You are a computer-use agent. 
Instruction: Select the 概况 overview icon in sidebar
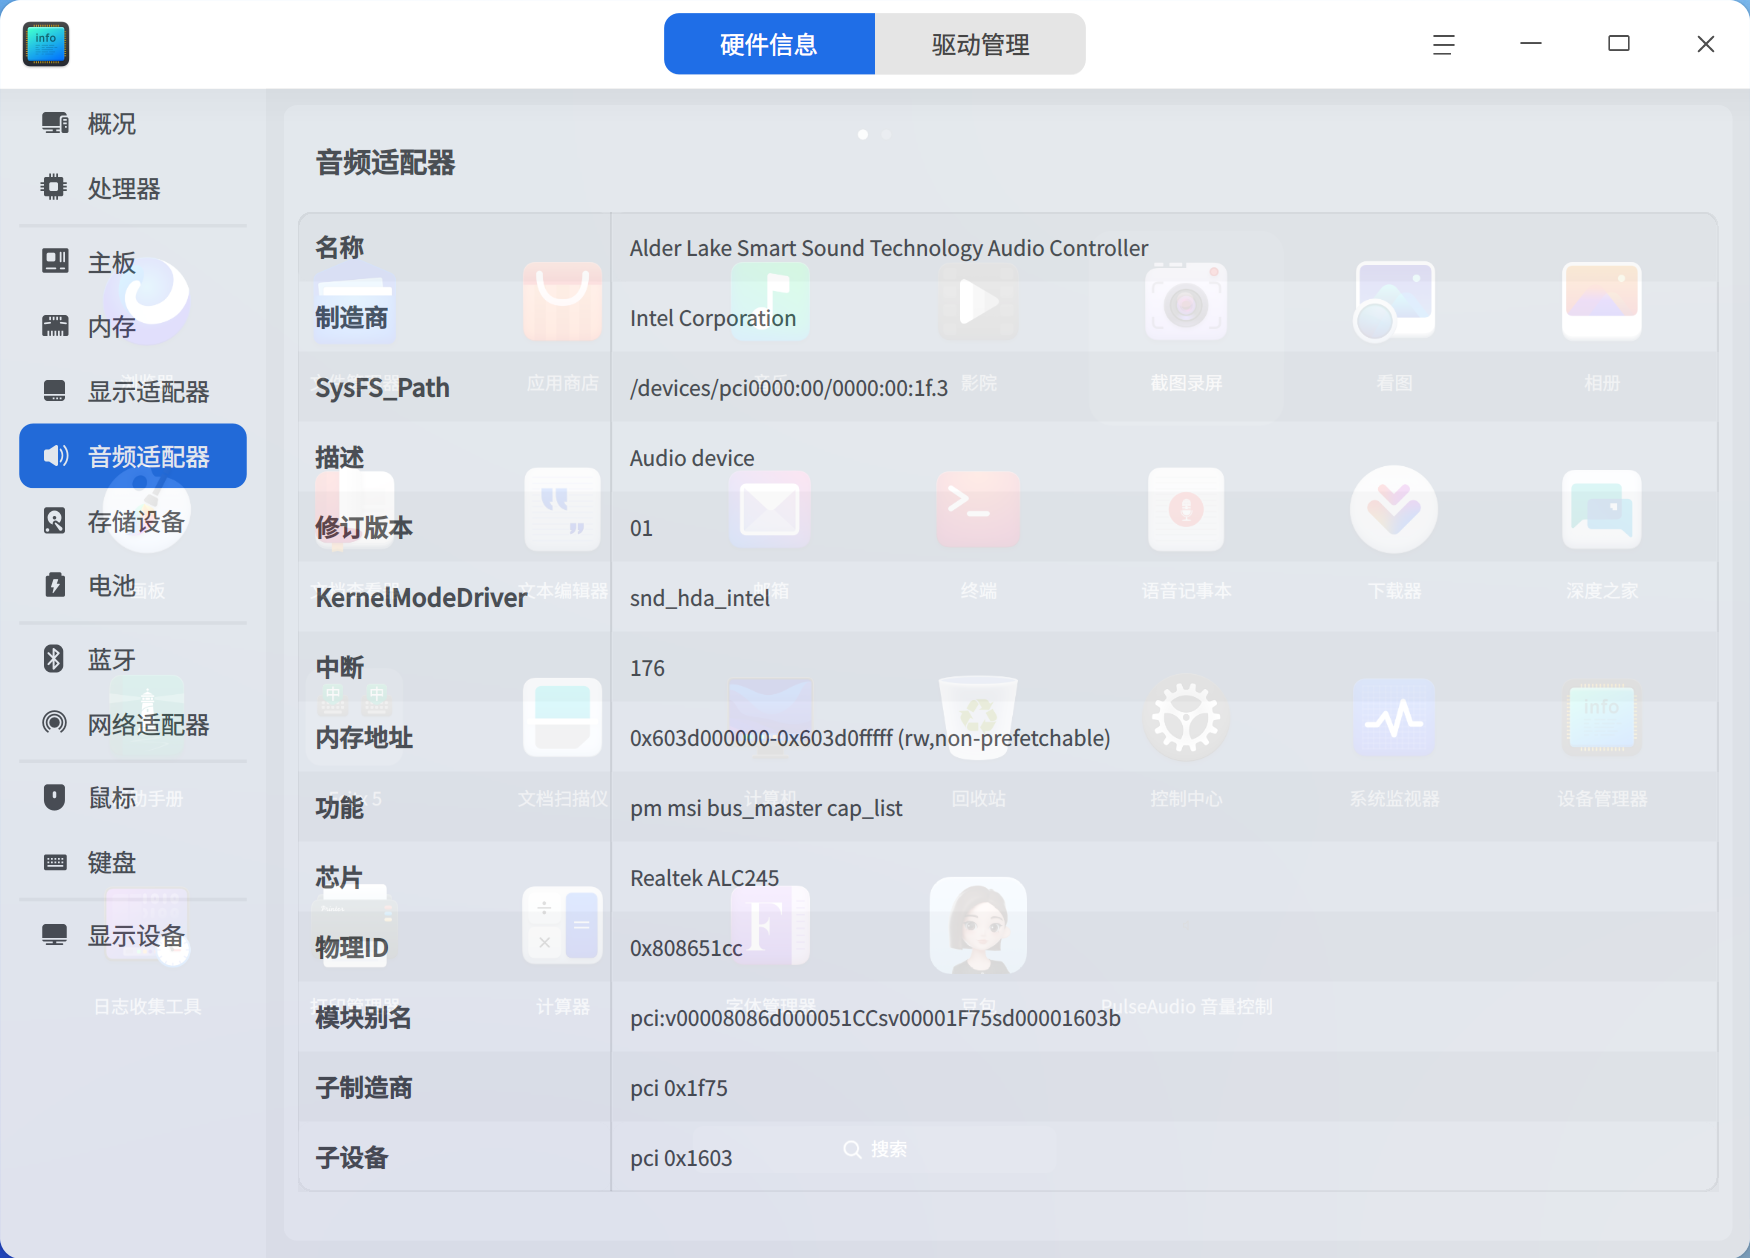[x=55, y=123]
